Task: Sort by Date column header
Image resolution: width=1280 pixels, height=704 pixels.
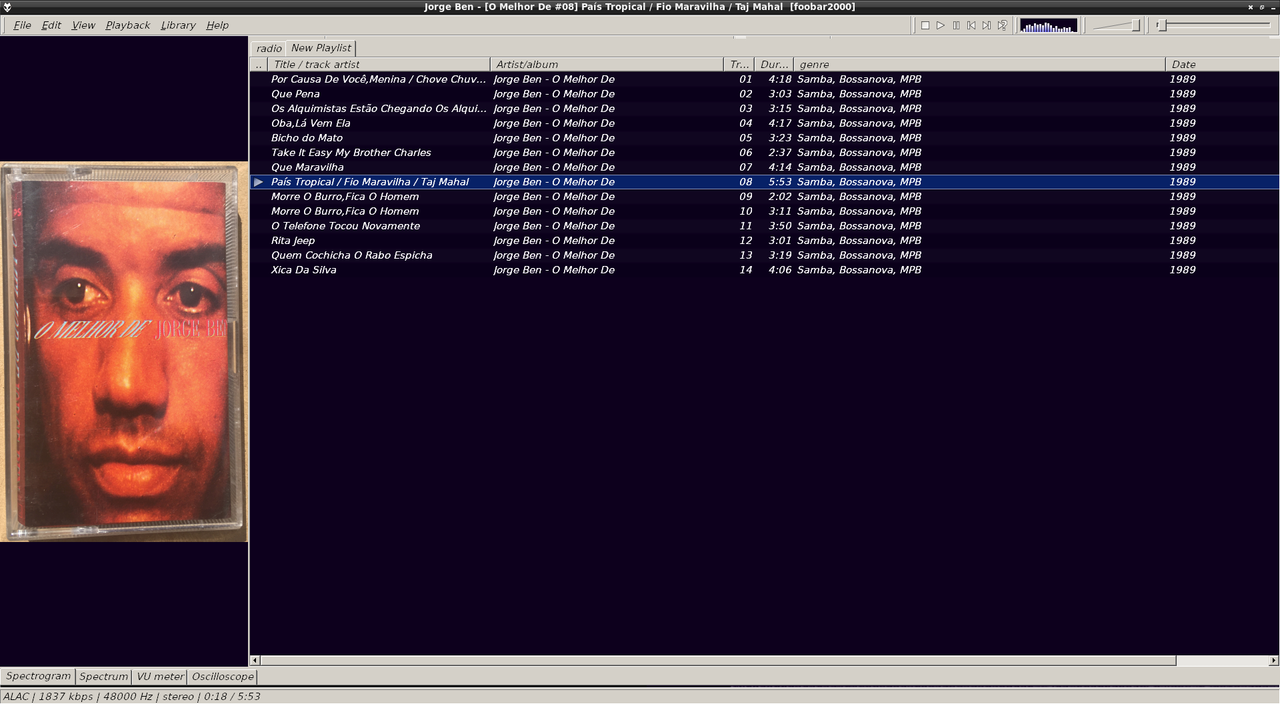Action: point(1223,64)
